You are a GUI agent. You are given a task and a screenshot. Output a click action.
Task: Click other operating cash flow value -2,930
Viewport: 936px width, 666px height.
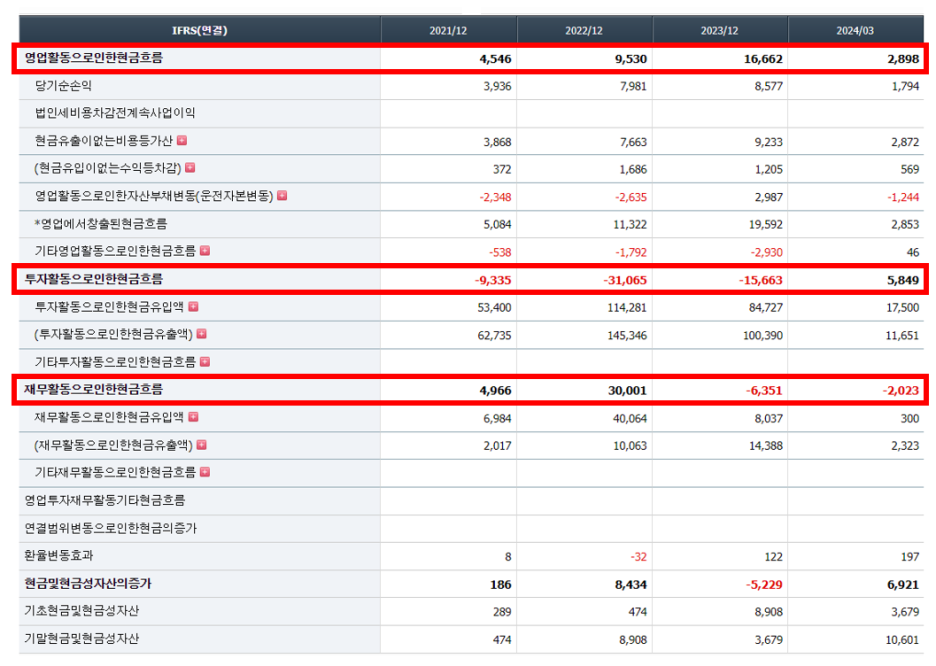click(x=766, y=252)
